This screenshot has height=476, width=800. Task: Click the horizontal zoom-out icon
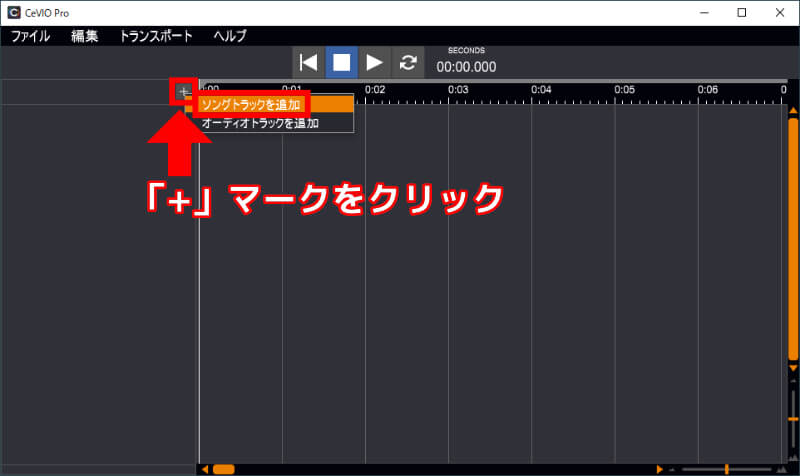672,469
